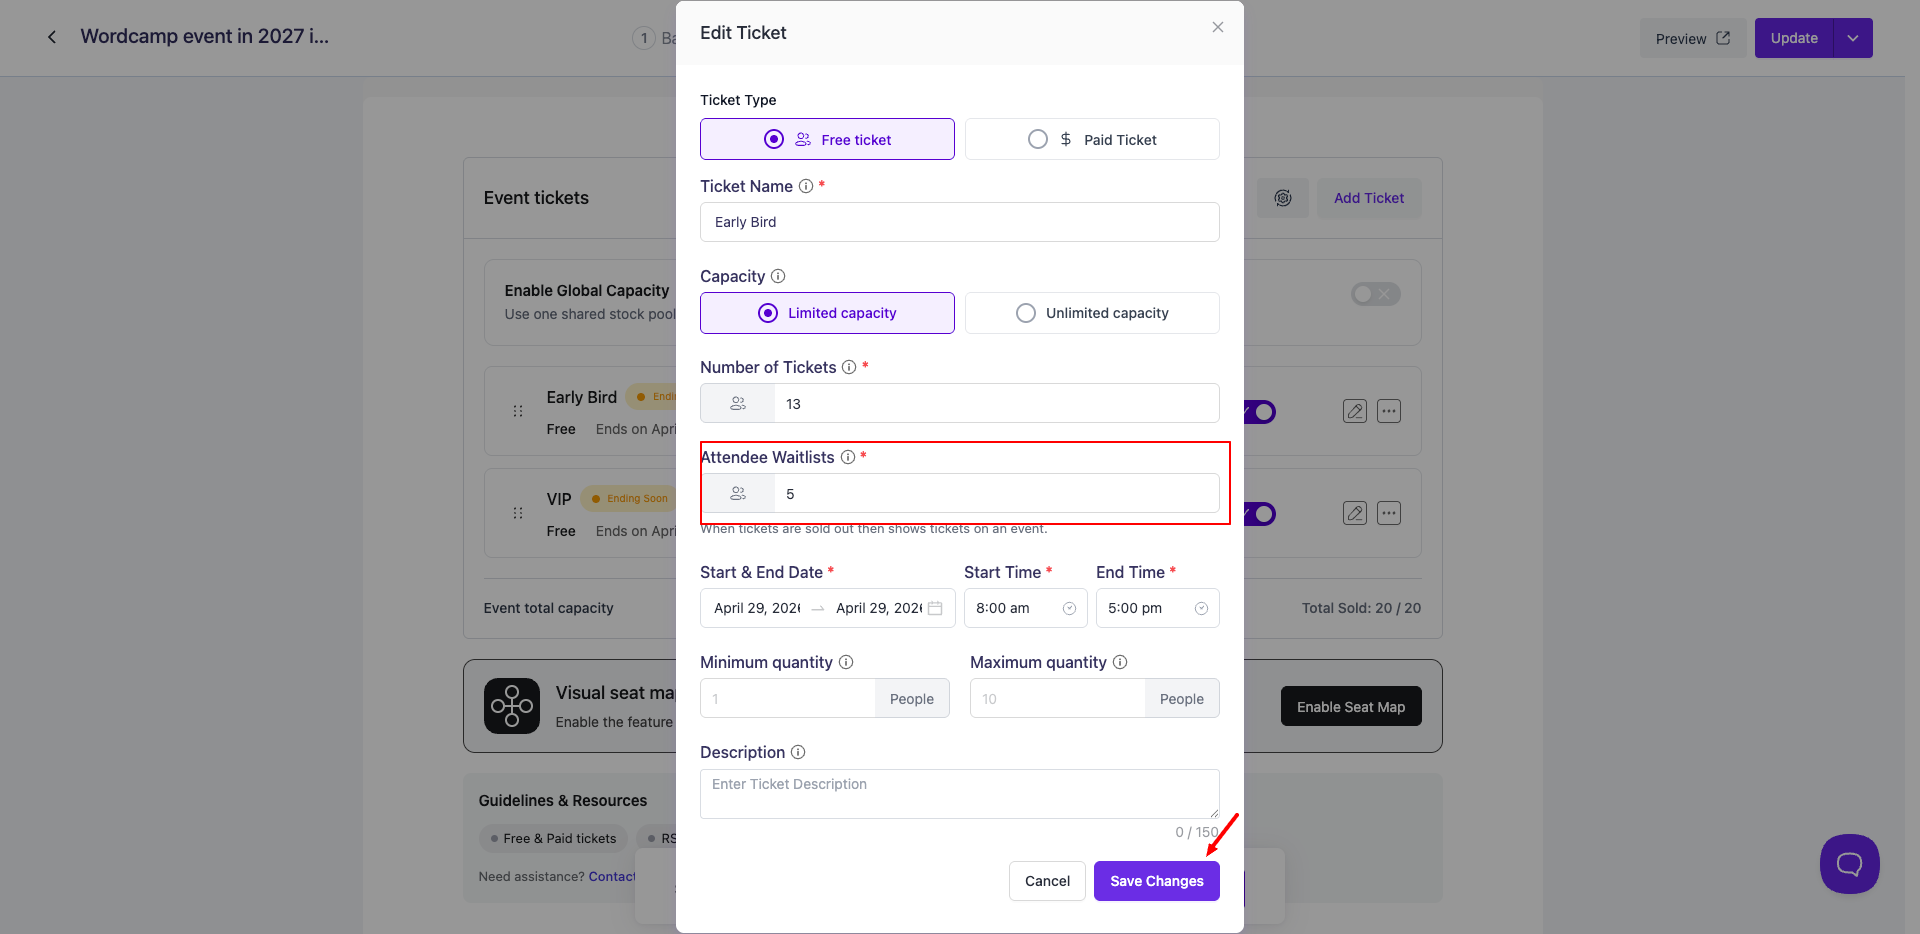This screenshot has height=934, width=1920.
Task: Click the Save Changes button
Action: [1156, 881]
